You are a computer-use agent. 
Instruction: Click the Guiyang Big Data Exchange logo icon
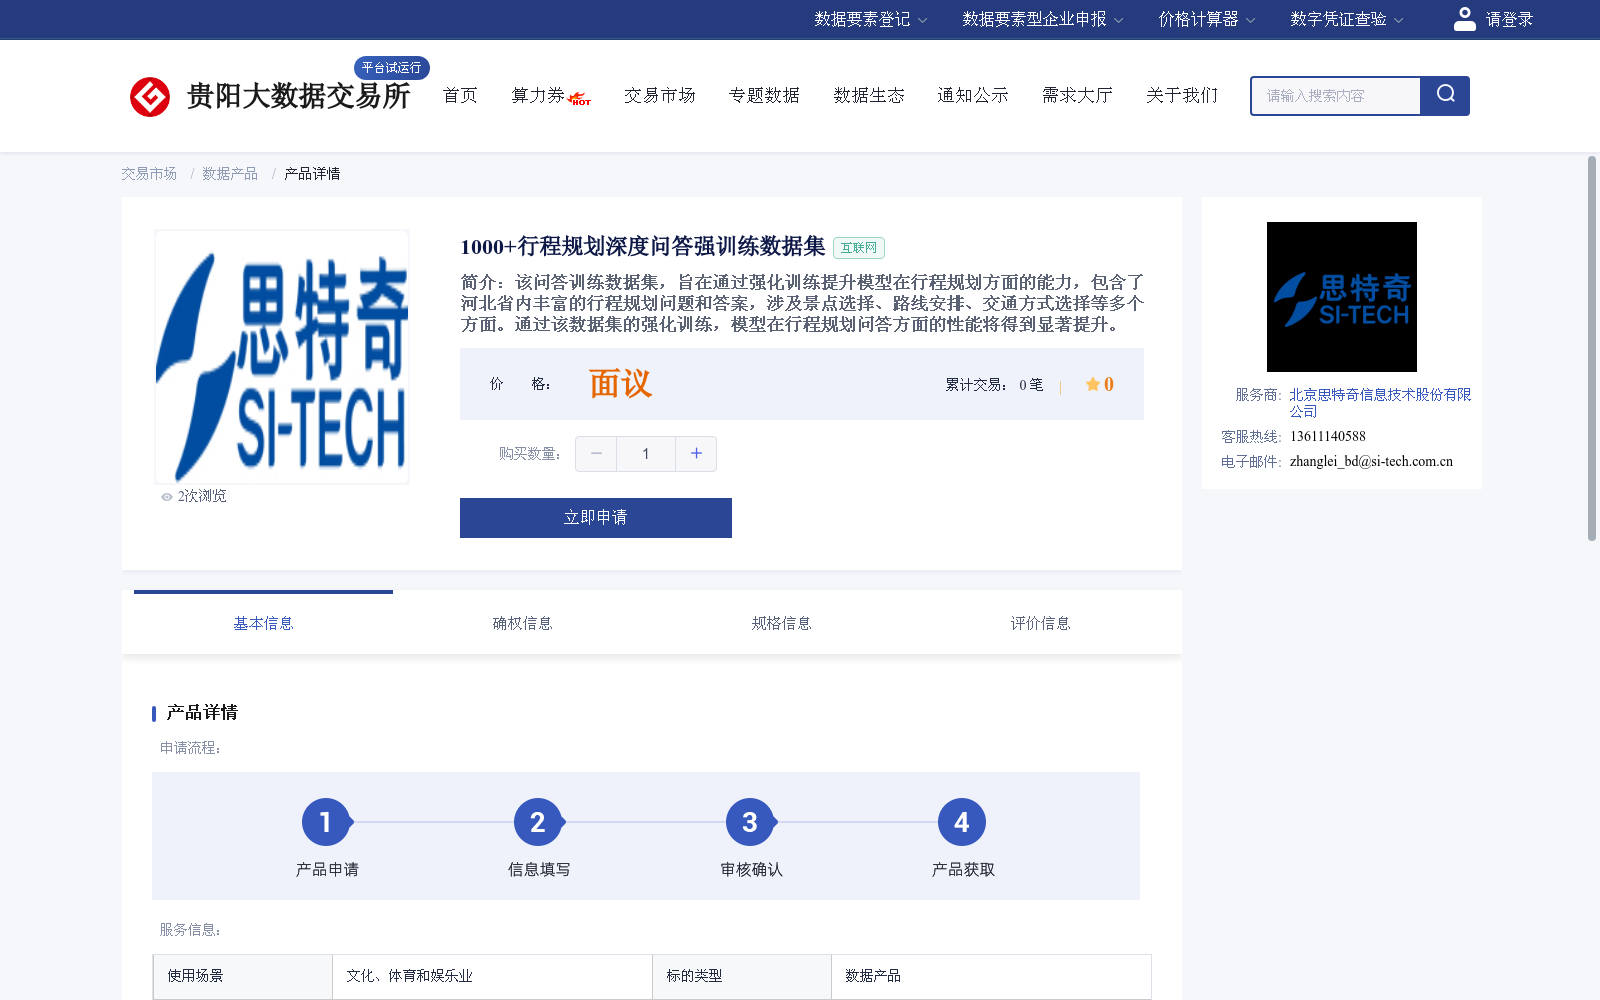150,97
